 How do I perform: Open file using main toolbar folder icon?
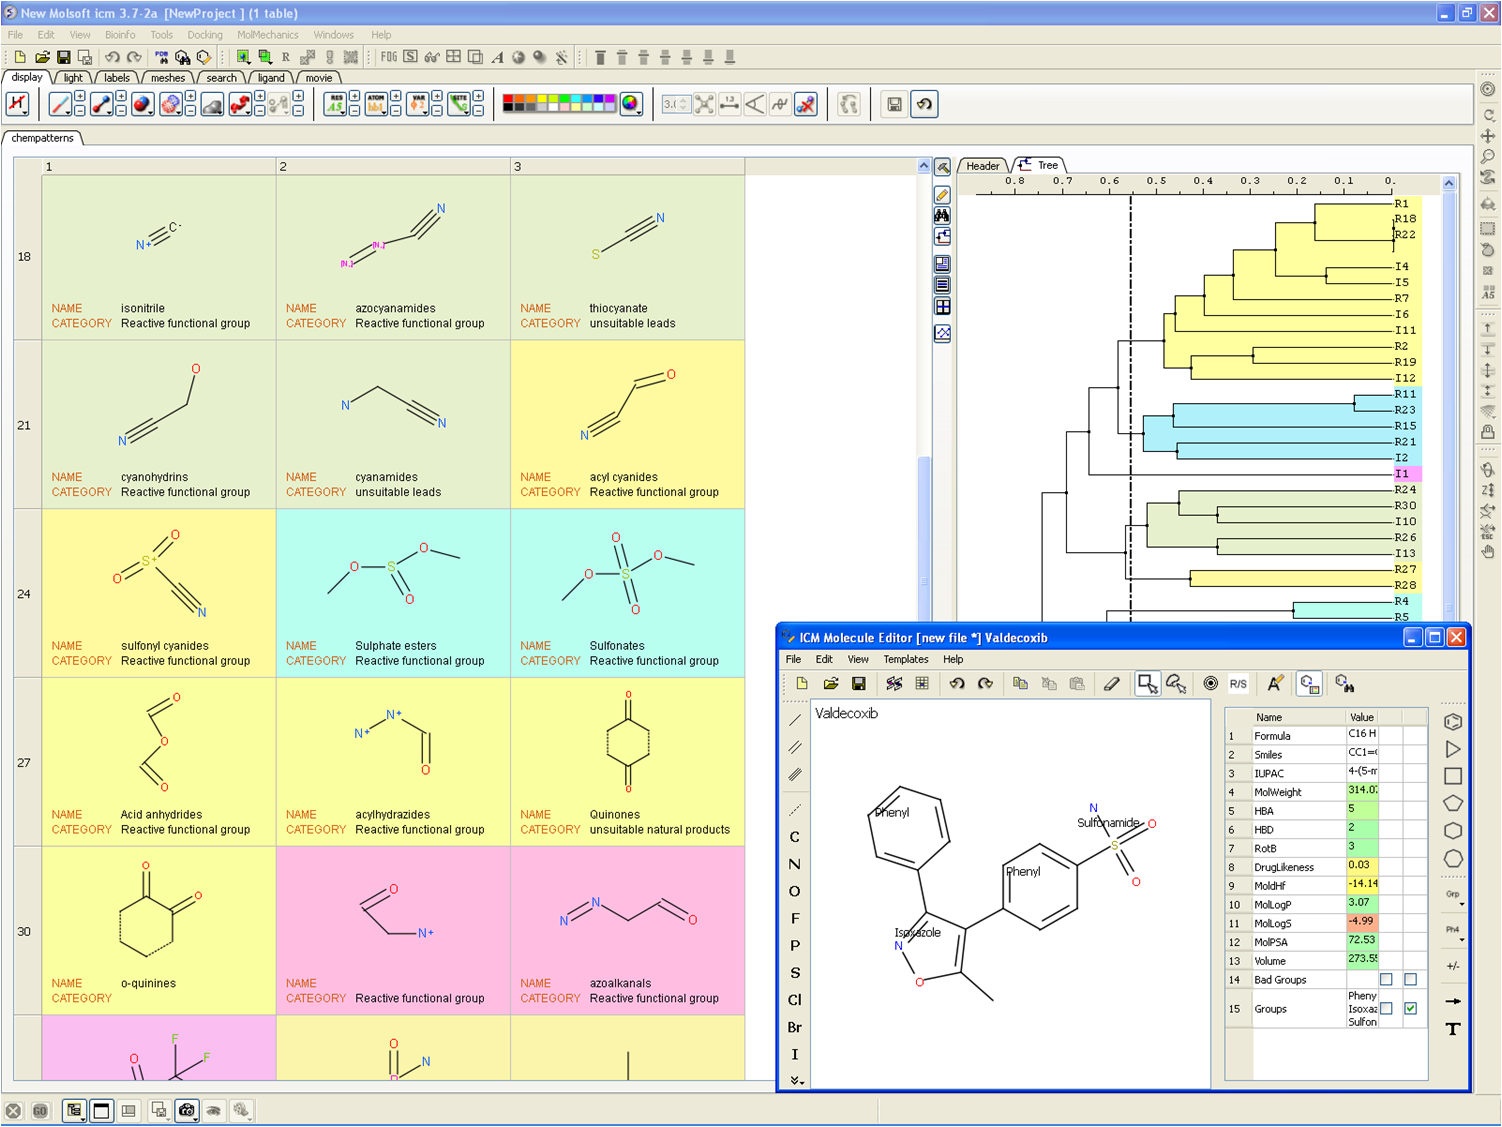[x=42, y=58]
